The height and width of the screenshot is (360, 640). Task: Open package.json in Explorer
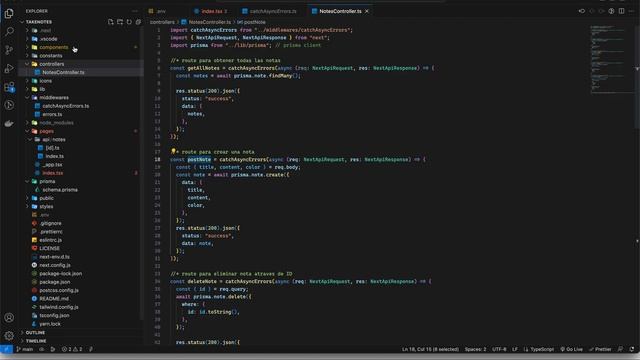click(55, 282)
